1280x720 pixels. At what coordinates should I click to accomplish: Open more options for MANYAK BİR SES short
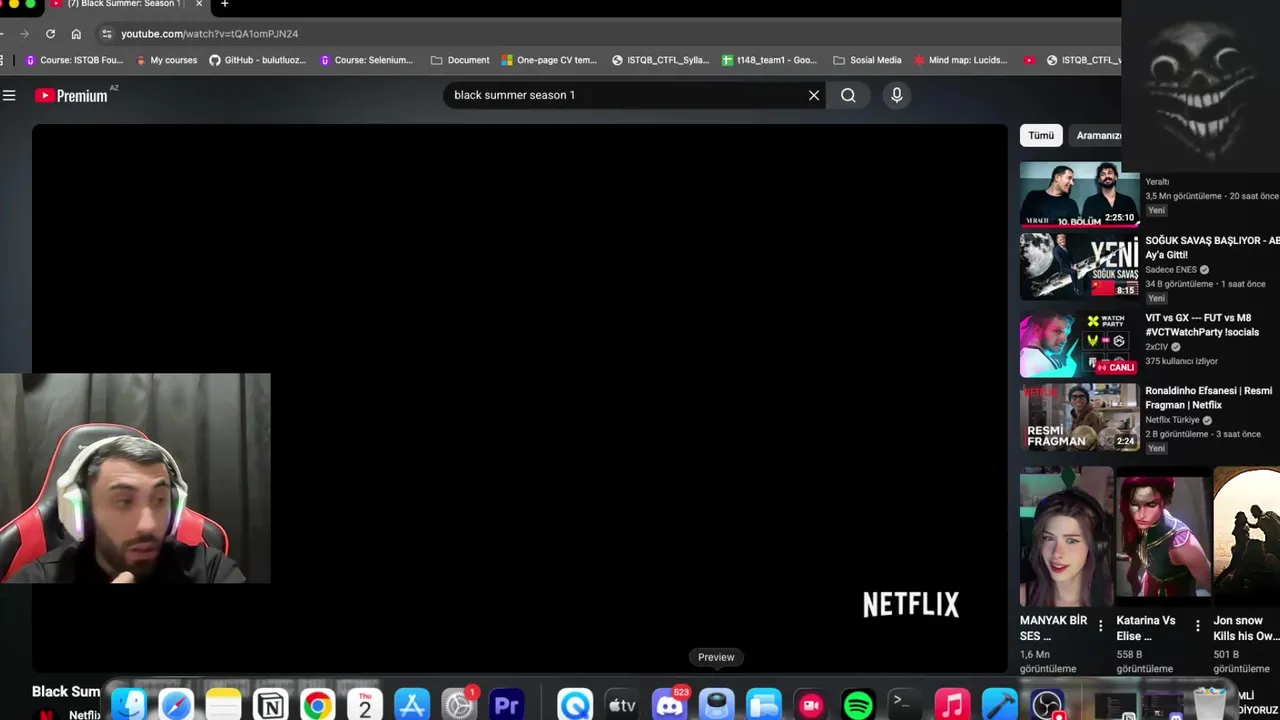(1101, 626)
